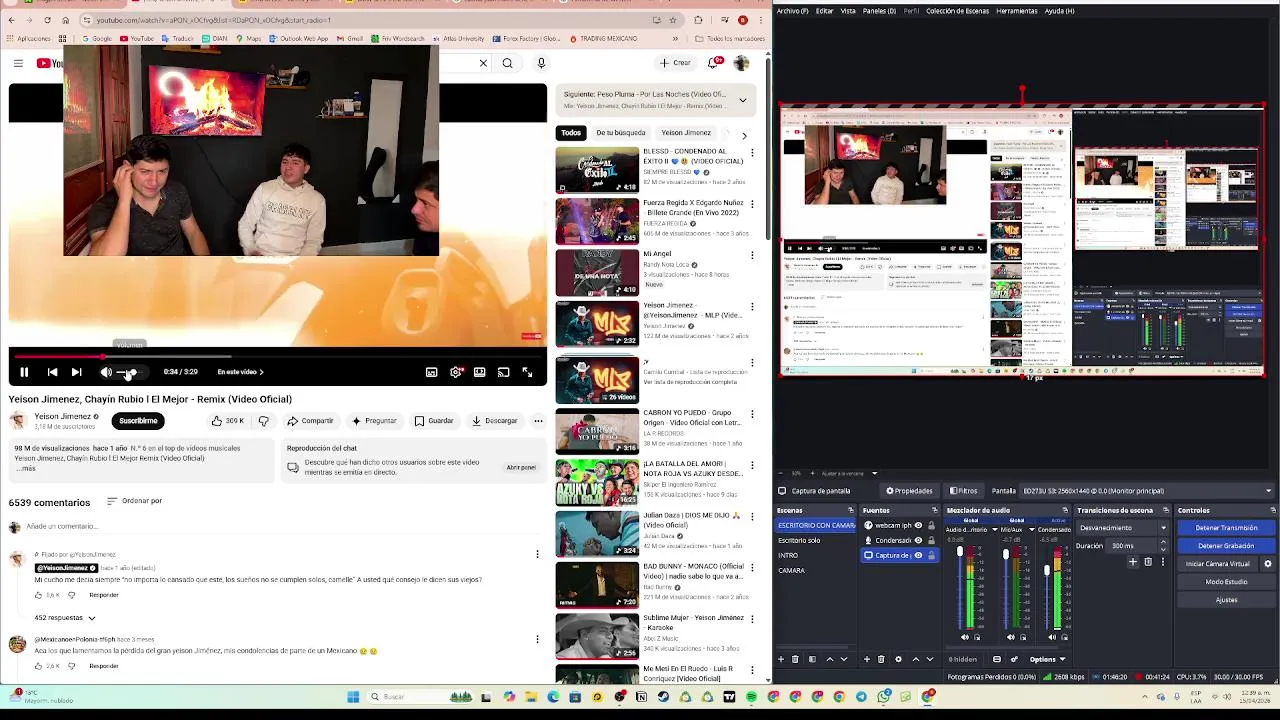The height and width of the screenshot is (720, 1280).
Task: Open 'Ordenar por' comment sorting
Action: point(135,500)
